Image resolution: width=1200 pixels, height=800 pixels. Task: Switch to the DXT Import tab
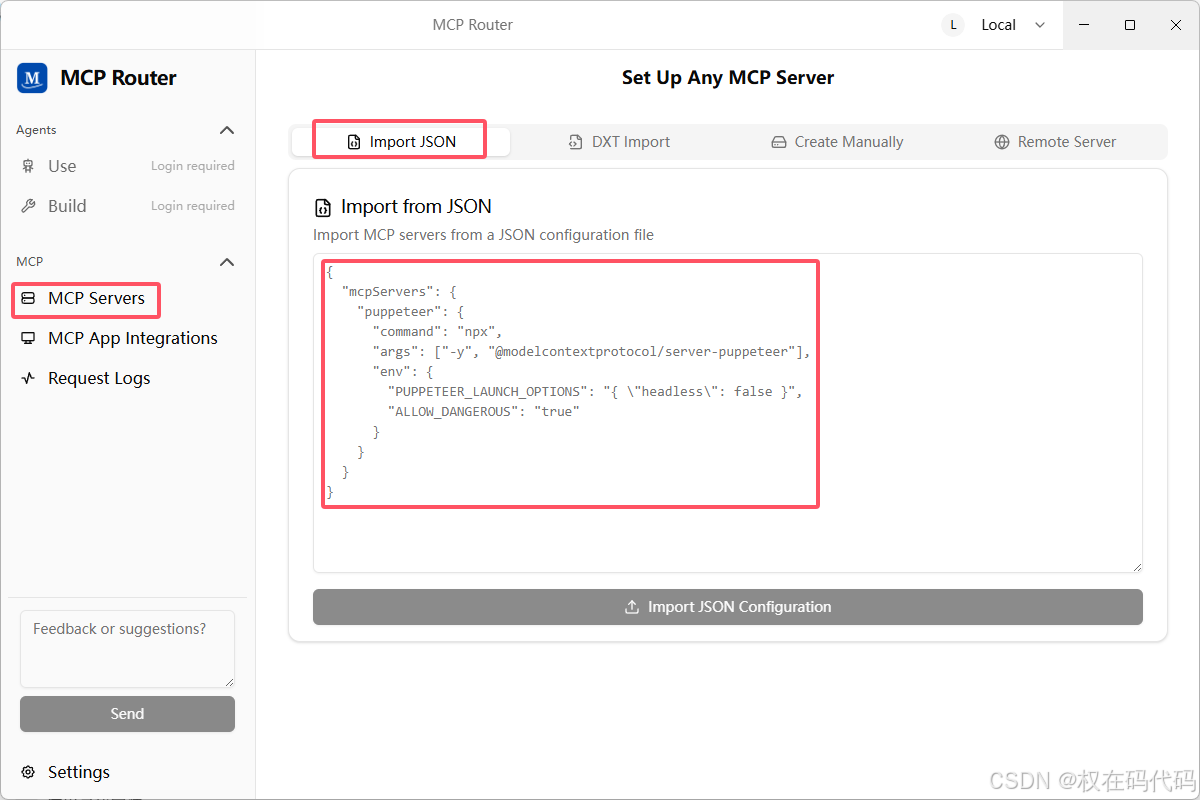[619, 142]
